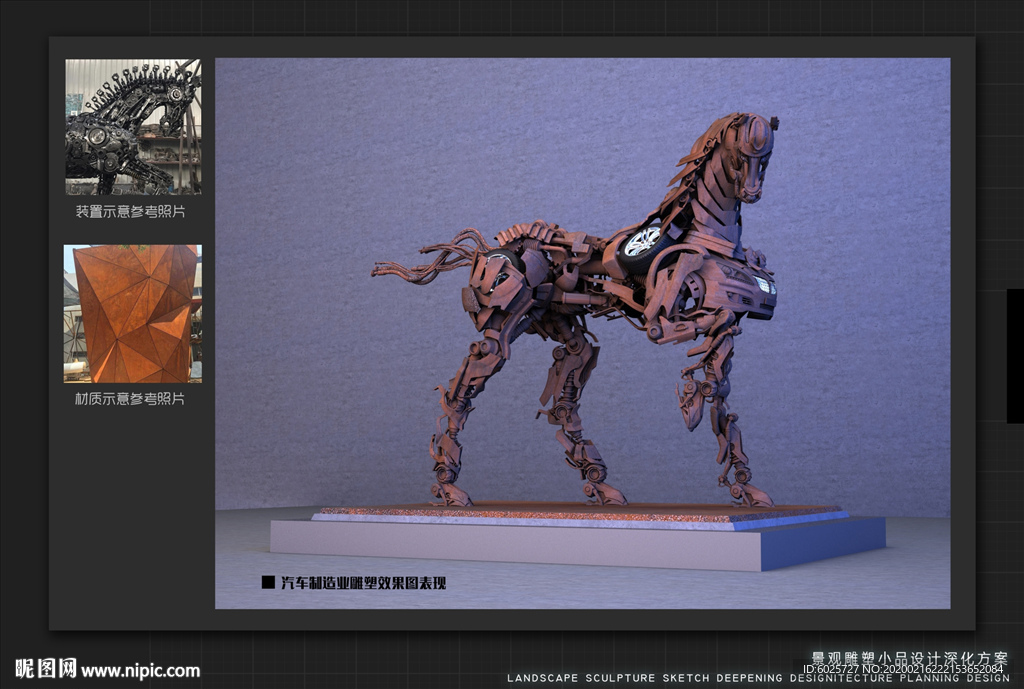The image size is (1024, 689).
Task: Click the Landscape Sculpture Sketch Deepening English subtitle
Action: [758, 679]
